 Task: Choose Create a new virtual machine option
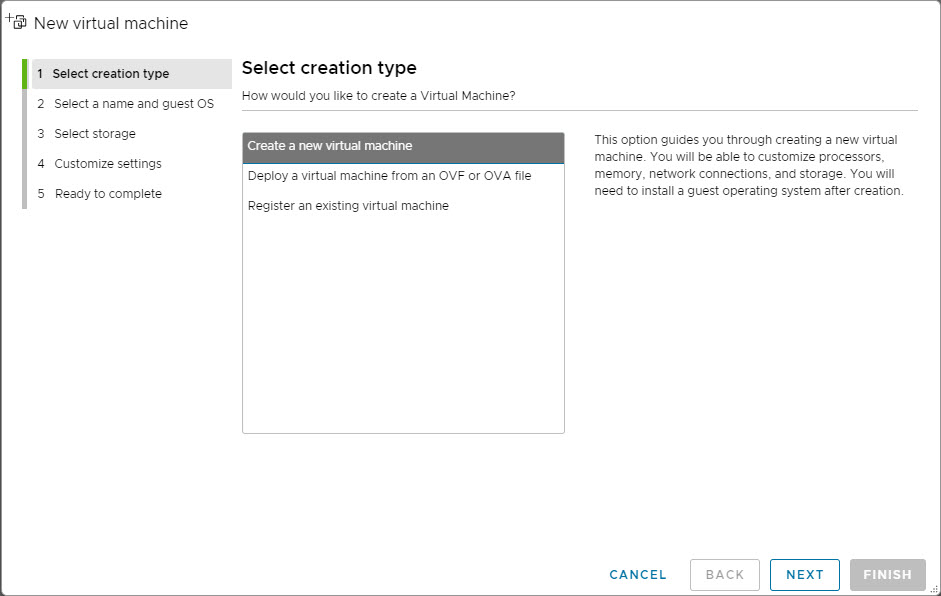coord(403,147)
